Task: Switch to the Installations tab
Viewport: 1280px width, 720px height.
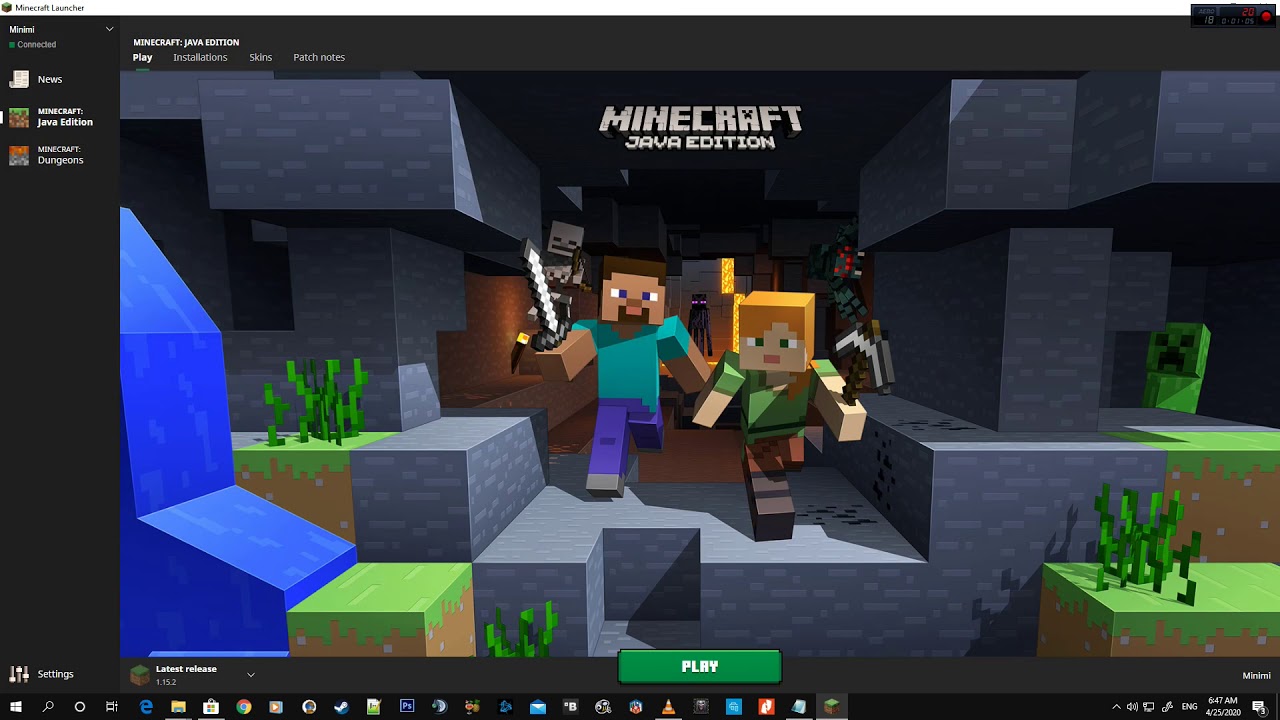Action: [200, 57]
